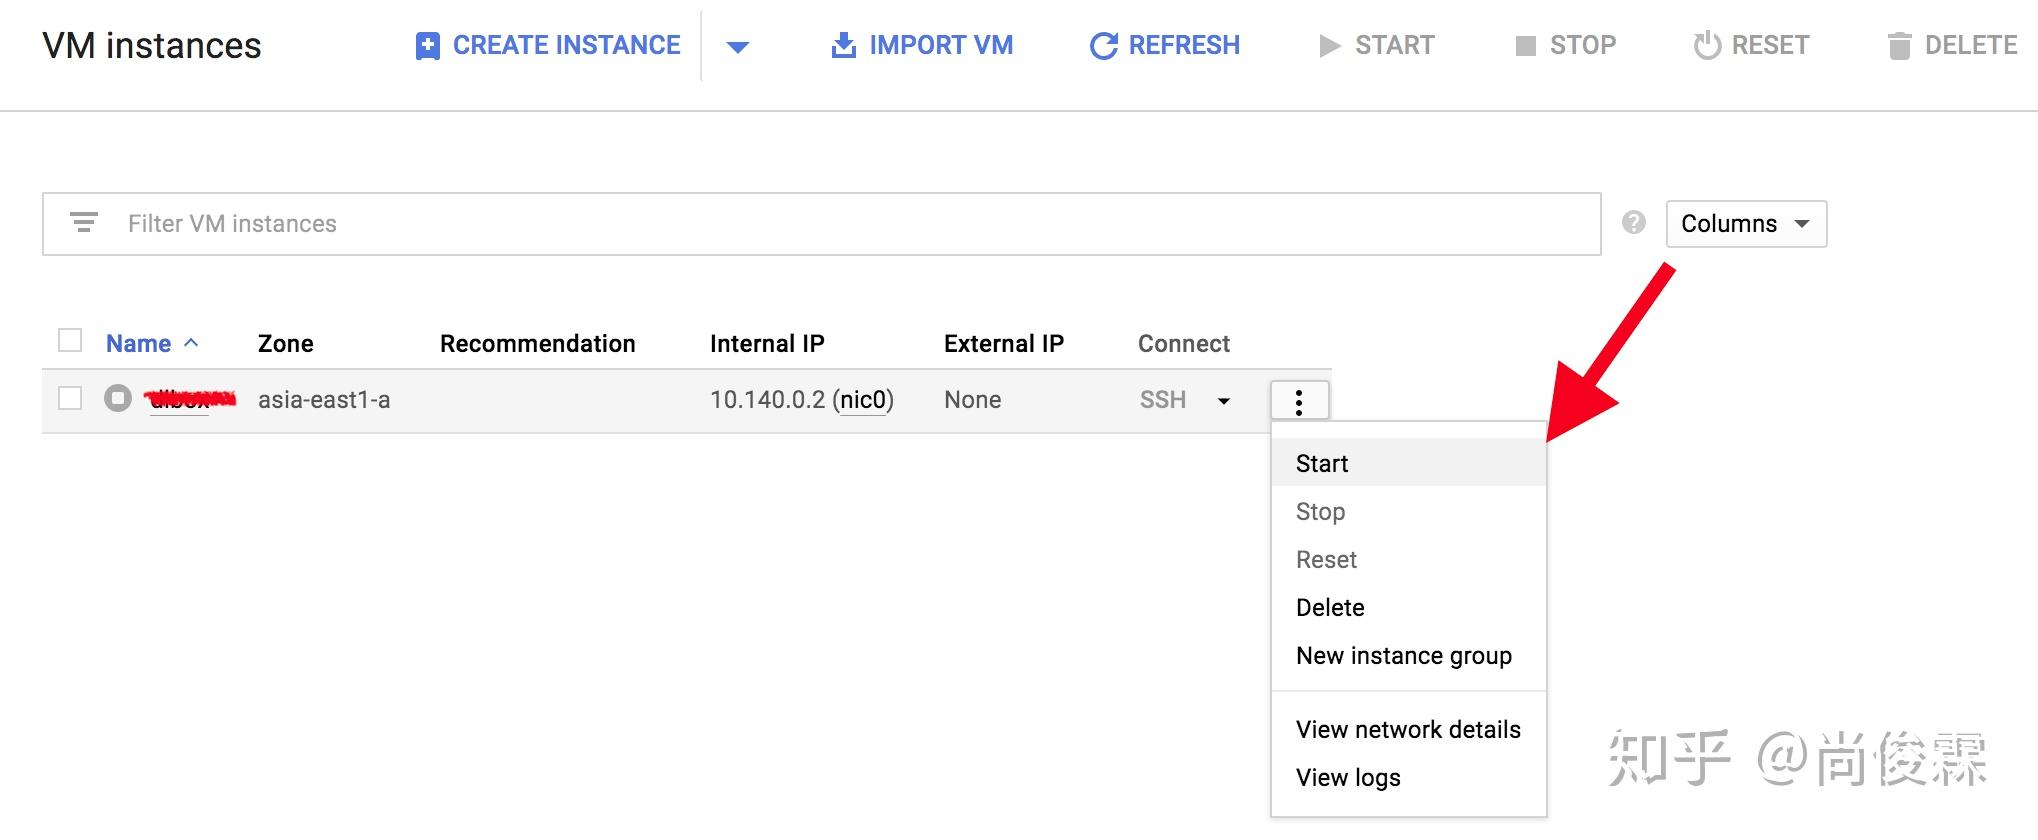Expand the SSH connect options arrow
The width and height of the screenshot is (2038, 840).
pyautogui.click(x=1223, y=401)
